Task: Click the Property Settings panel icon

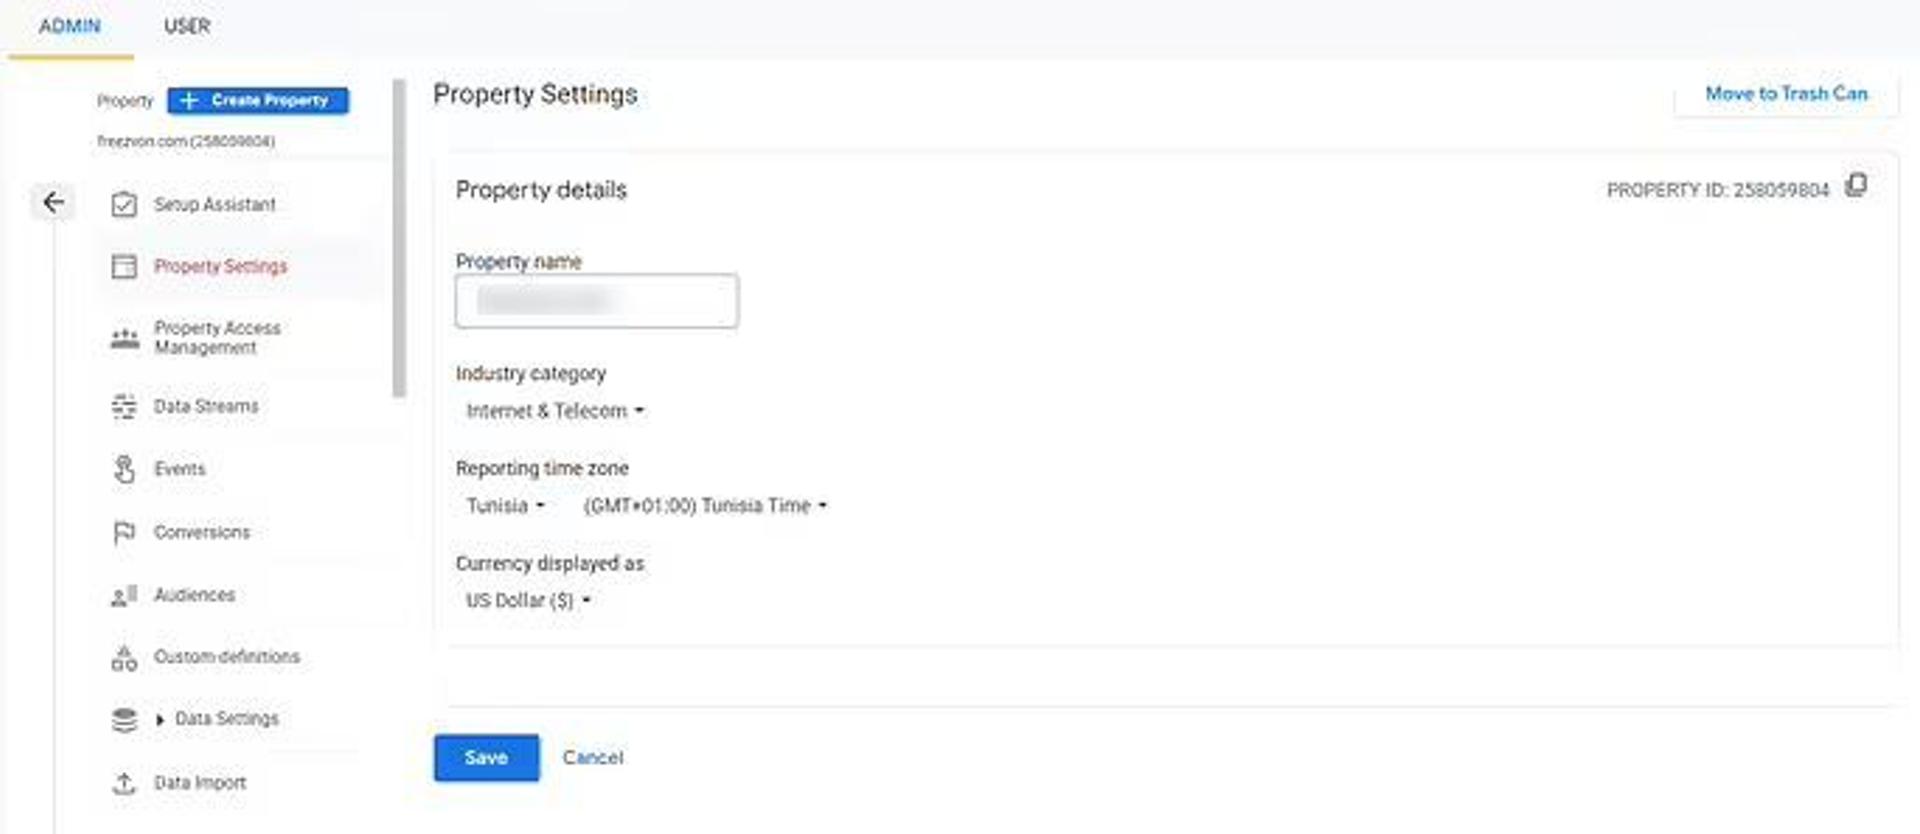Action: (124, 267)
